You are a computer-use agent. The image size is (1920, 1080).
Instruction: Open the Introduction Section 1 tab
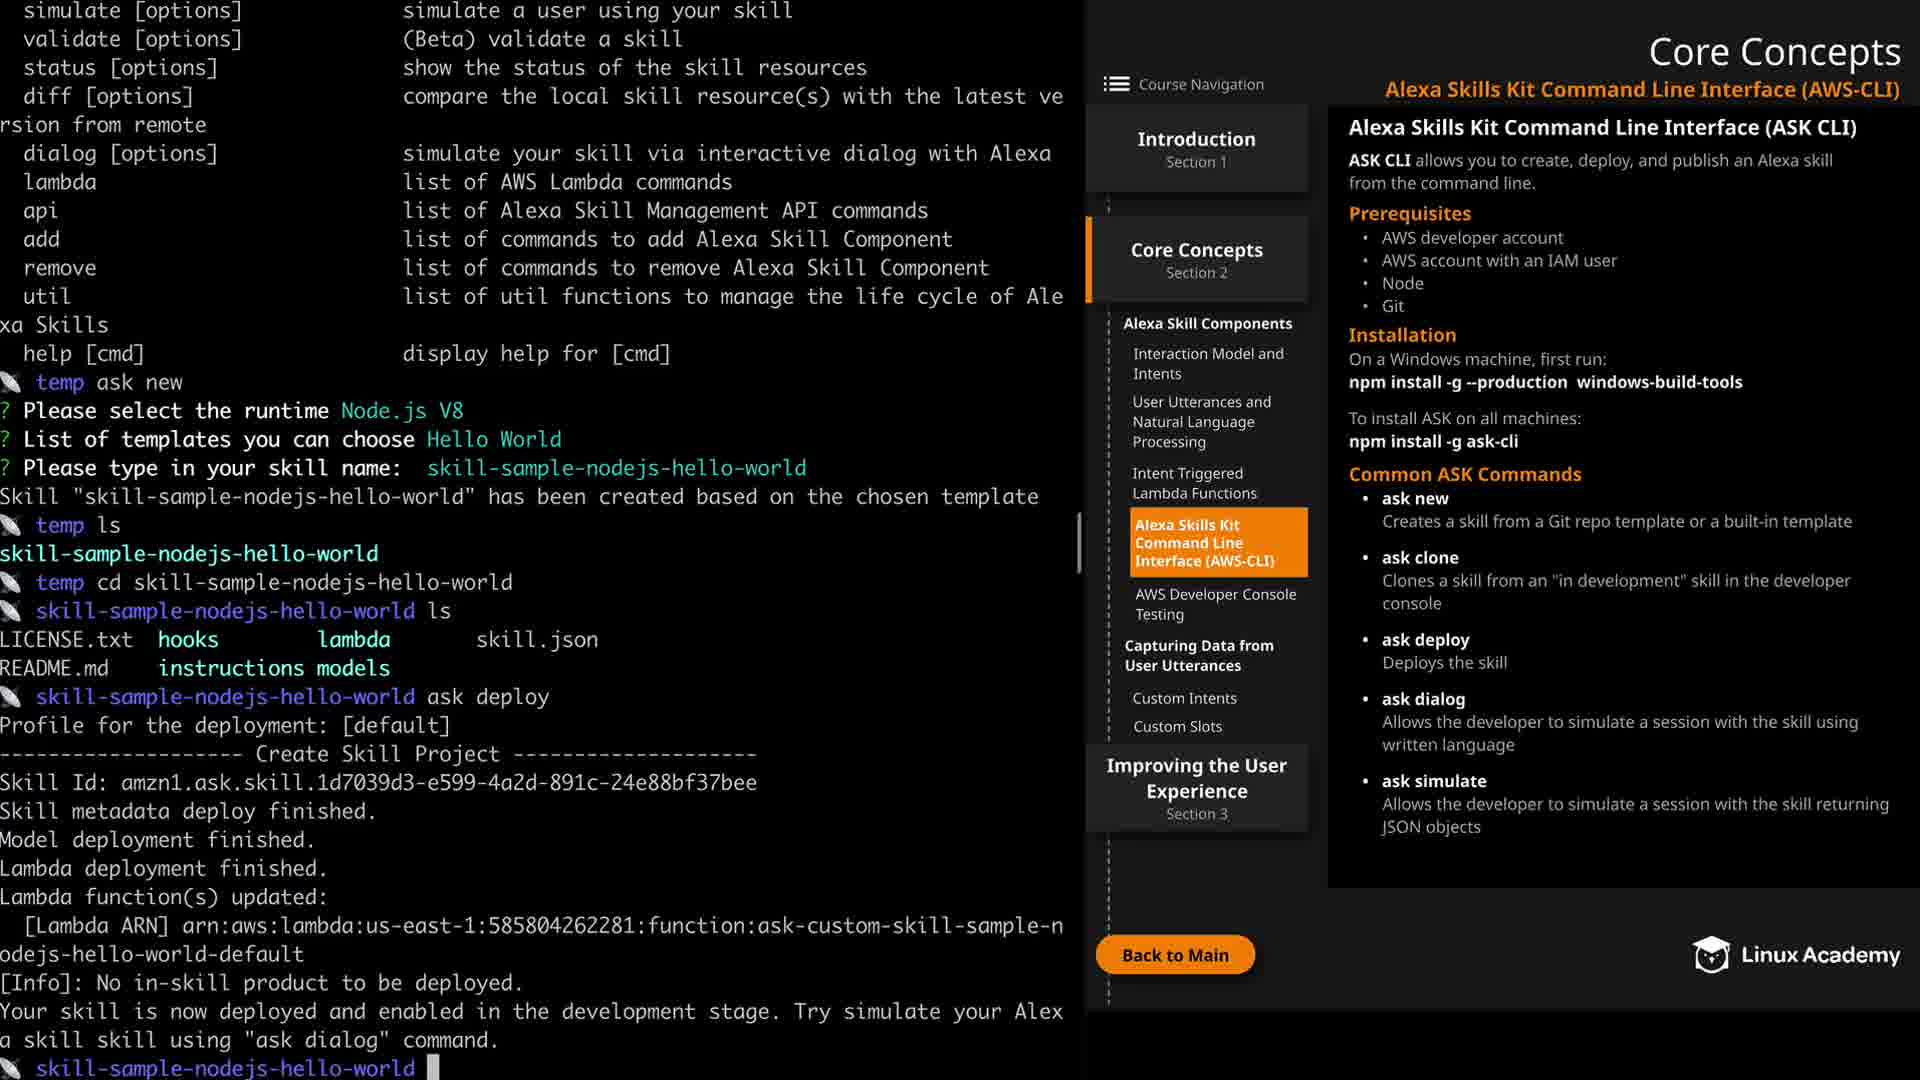tap(1196, 148)
